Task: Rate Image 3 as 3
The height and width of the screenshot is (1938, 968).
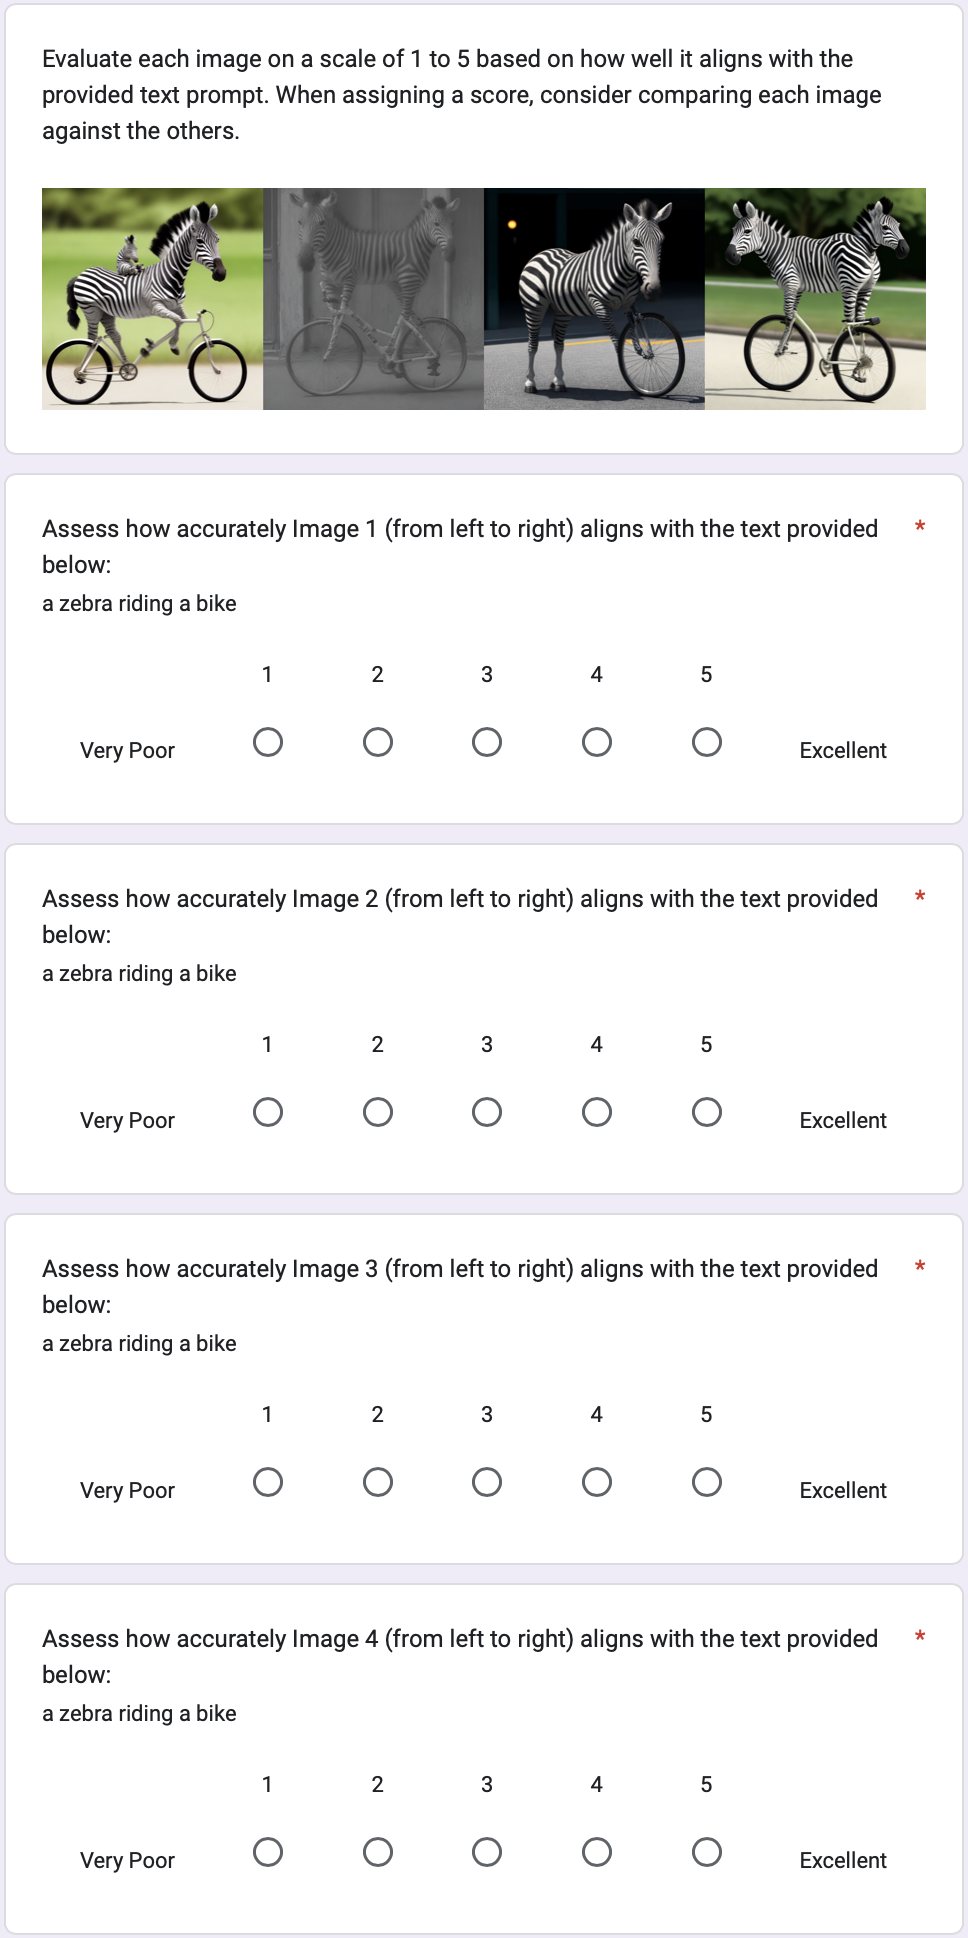Action: coord(487,1482)
